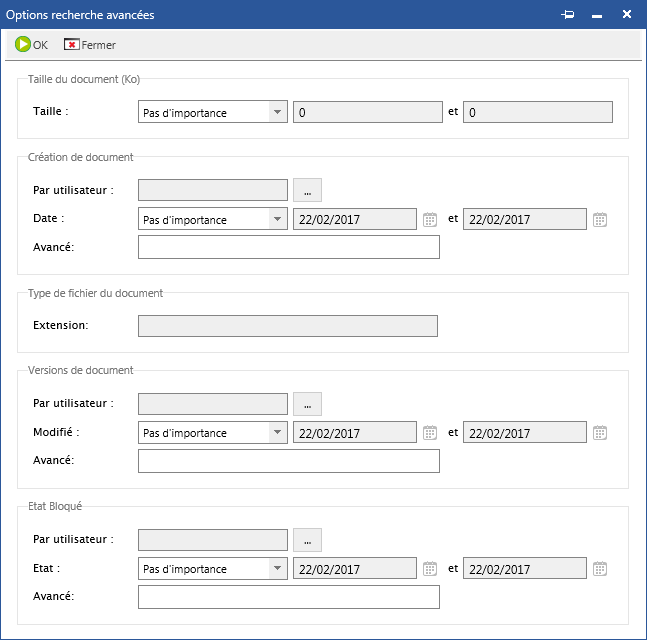Open calendar for creation start date
The image size is (647, 640).
pos(430,220)
